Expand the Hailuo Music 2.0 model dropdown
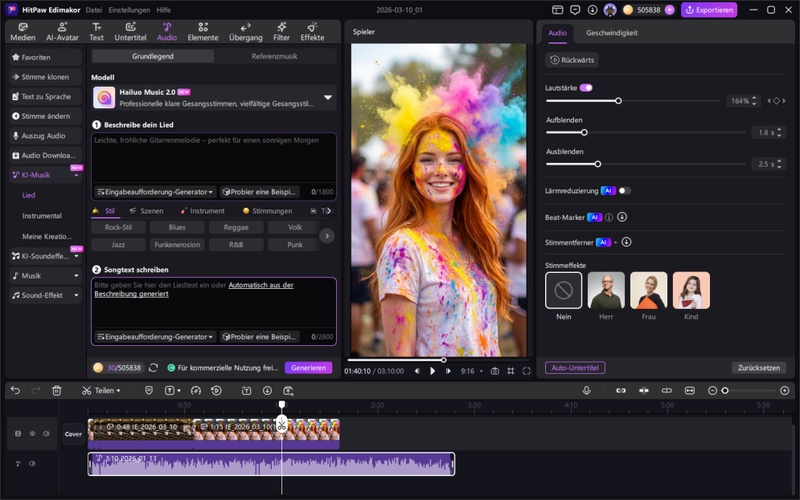Viewport: 800px width, 500px height. [327, 97]
